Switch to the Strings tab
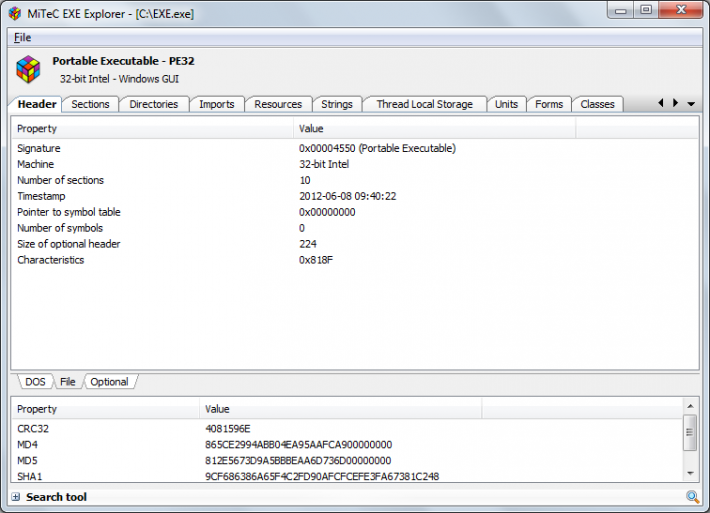710x513 pixels. pos(336,104)
